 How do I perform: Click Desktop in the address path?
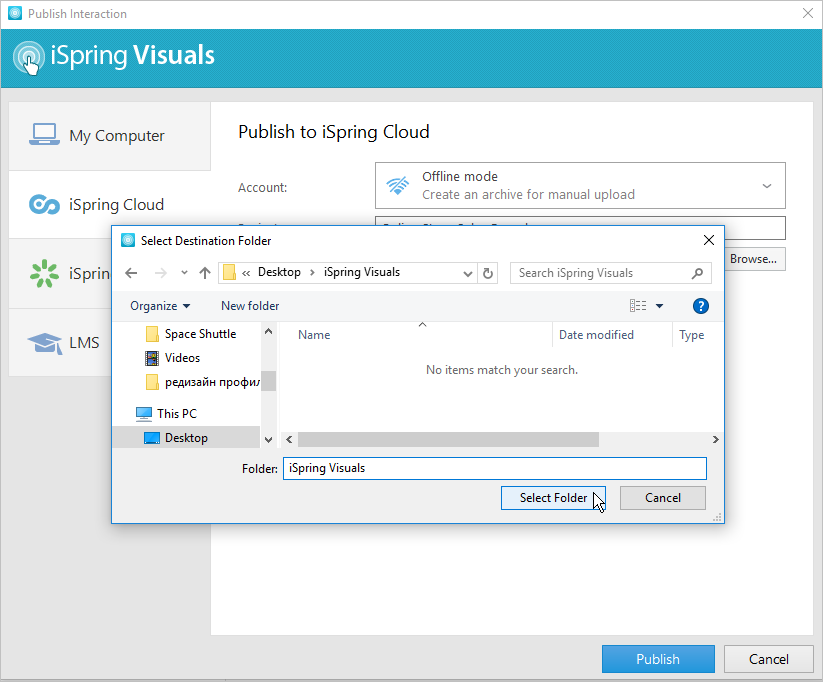(279, 272)
